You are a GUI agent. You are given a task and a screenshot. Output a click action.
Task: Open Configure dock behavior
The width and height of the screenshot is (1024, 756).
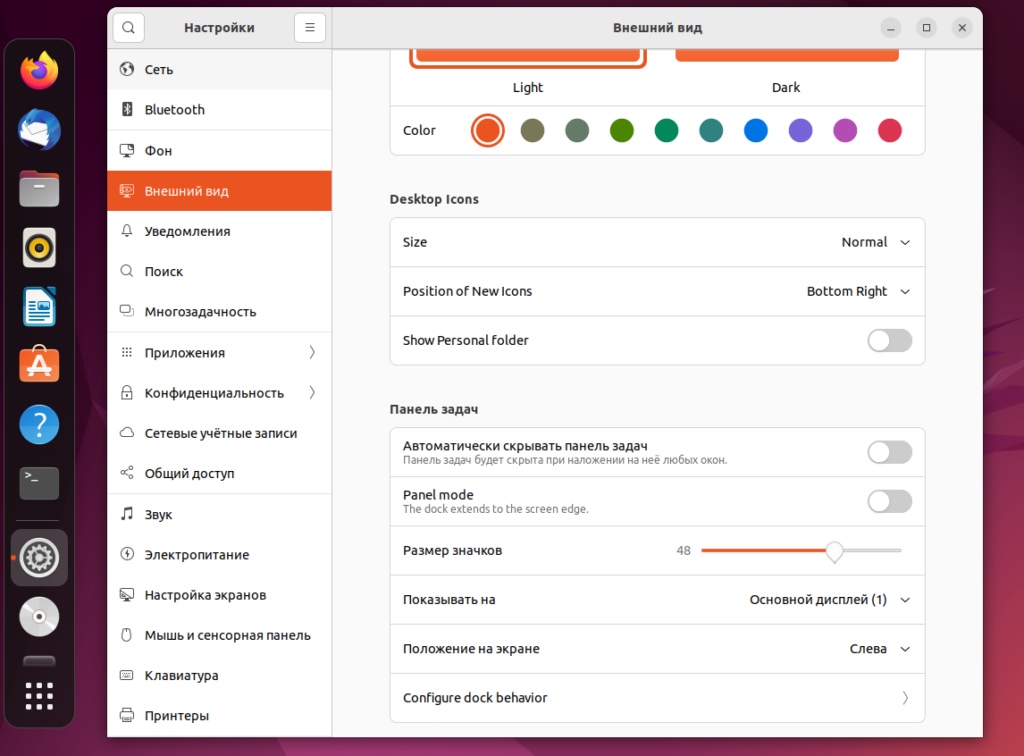656,698
